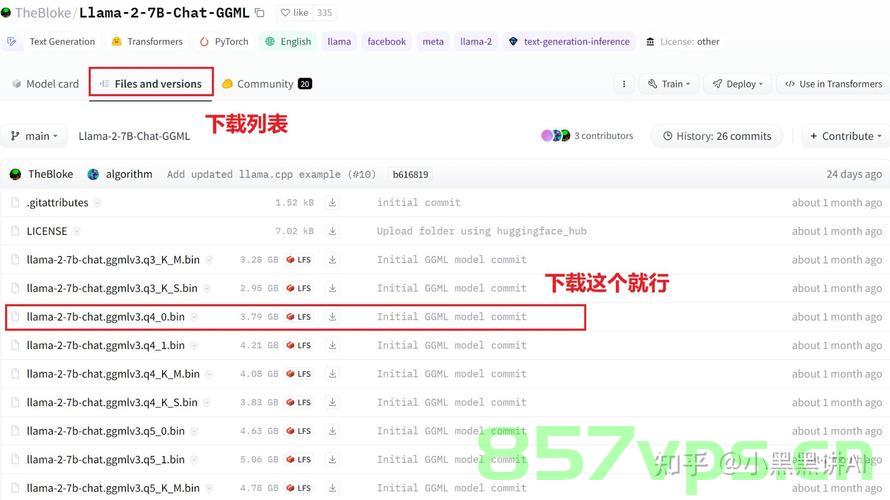The image size is (890, 500).
Task: Click the '24 days ago' timestamp
Action: point(854,174)
